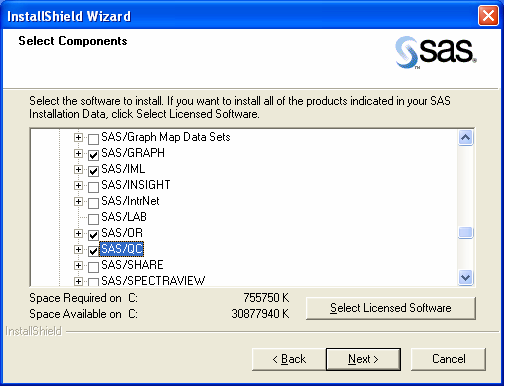Go back with the Back button
505x387 pixels.
tap(289, 359)
